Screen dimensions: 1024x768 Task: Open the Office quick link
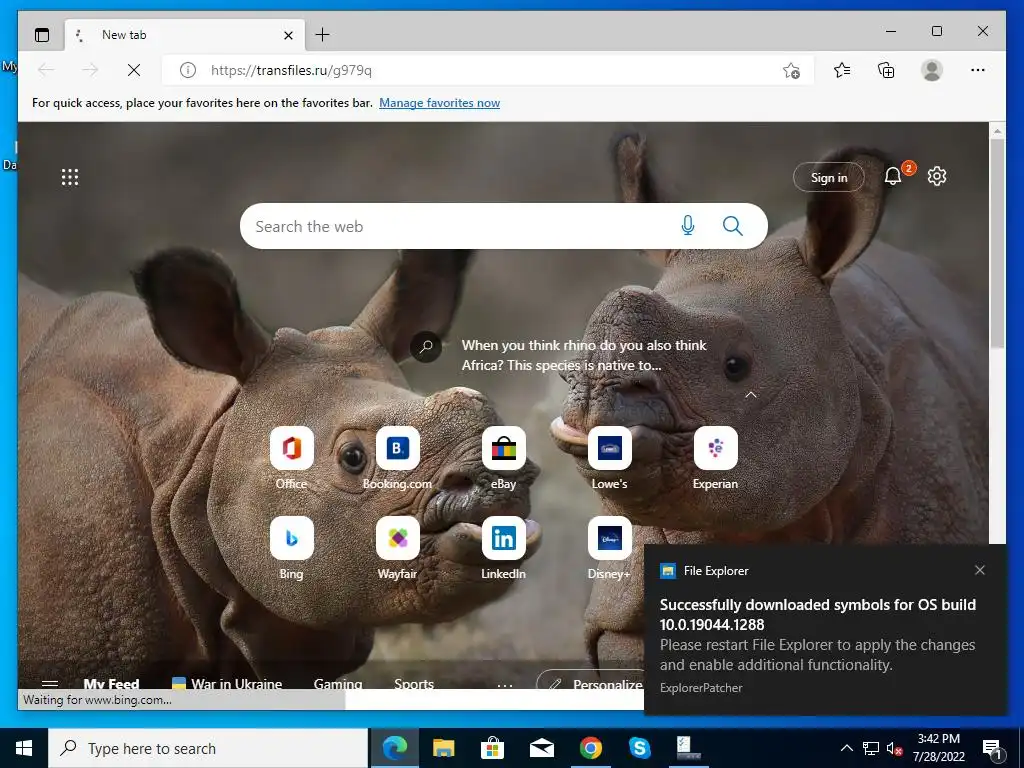[291, 458]
